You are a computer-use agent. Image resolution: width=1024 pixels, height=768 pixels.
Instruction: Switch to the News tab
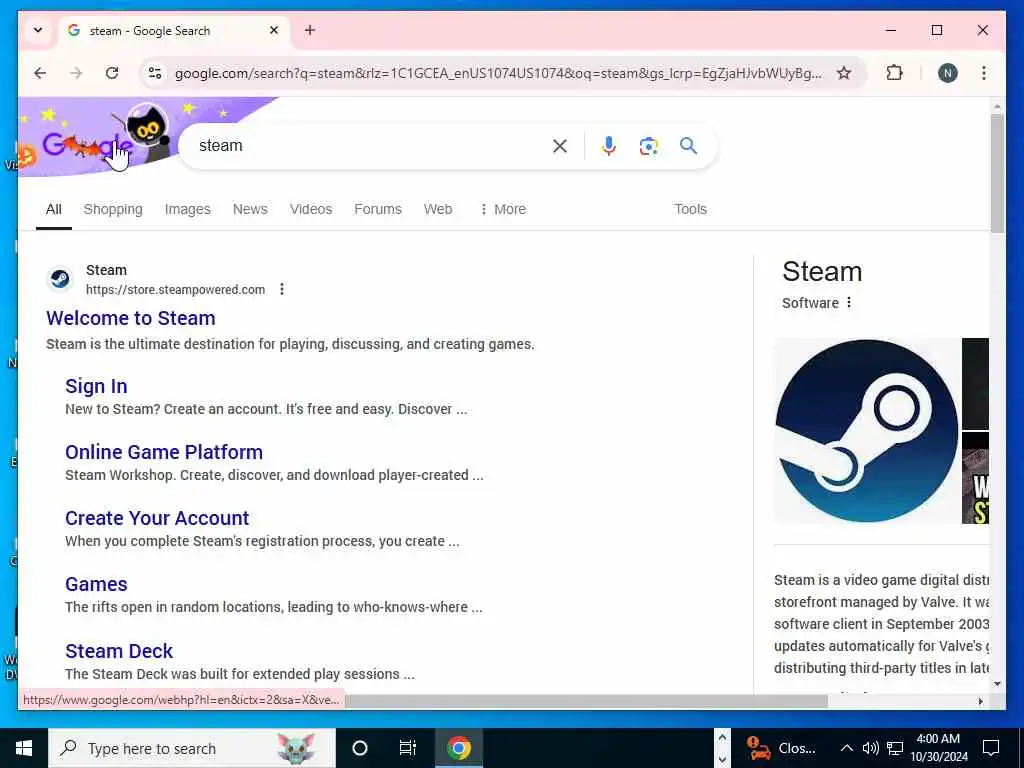click(250, 209)
